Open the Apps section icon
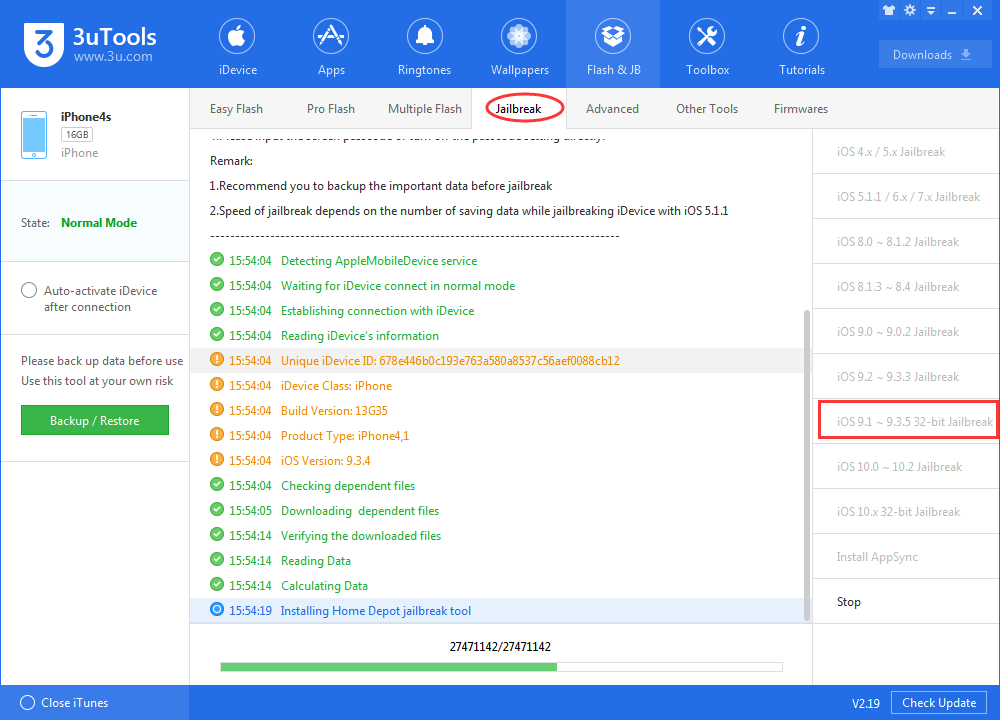 [331, 36]
